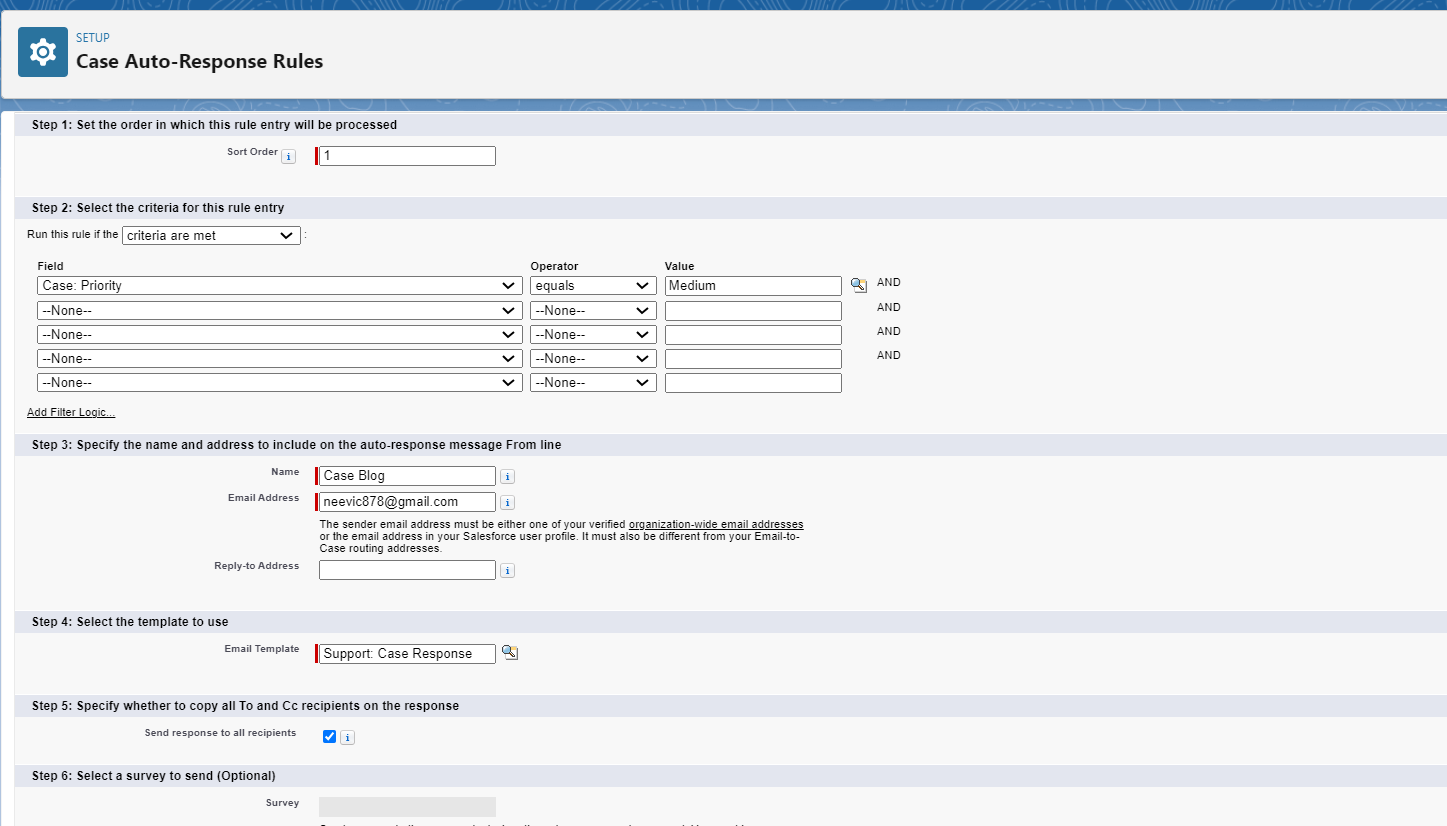Open the 'criteria are met' dropdown

pyautogui.click(x=210, y=235)
